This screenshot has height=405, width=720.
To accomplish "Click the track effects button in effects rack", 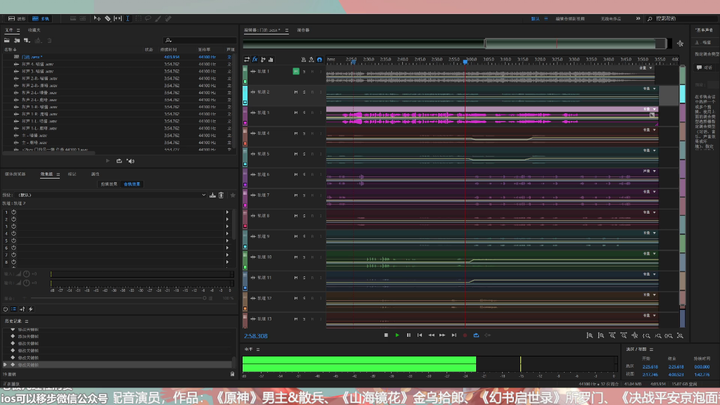I will [132, 184].
